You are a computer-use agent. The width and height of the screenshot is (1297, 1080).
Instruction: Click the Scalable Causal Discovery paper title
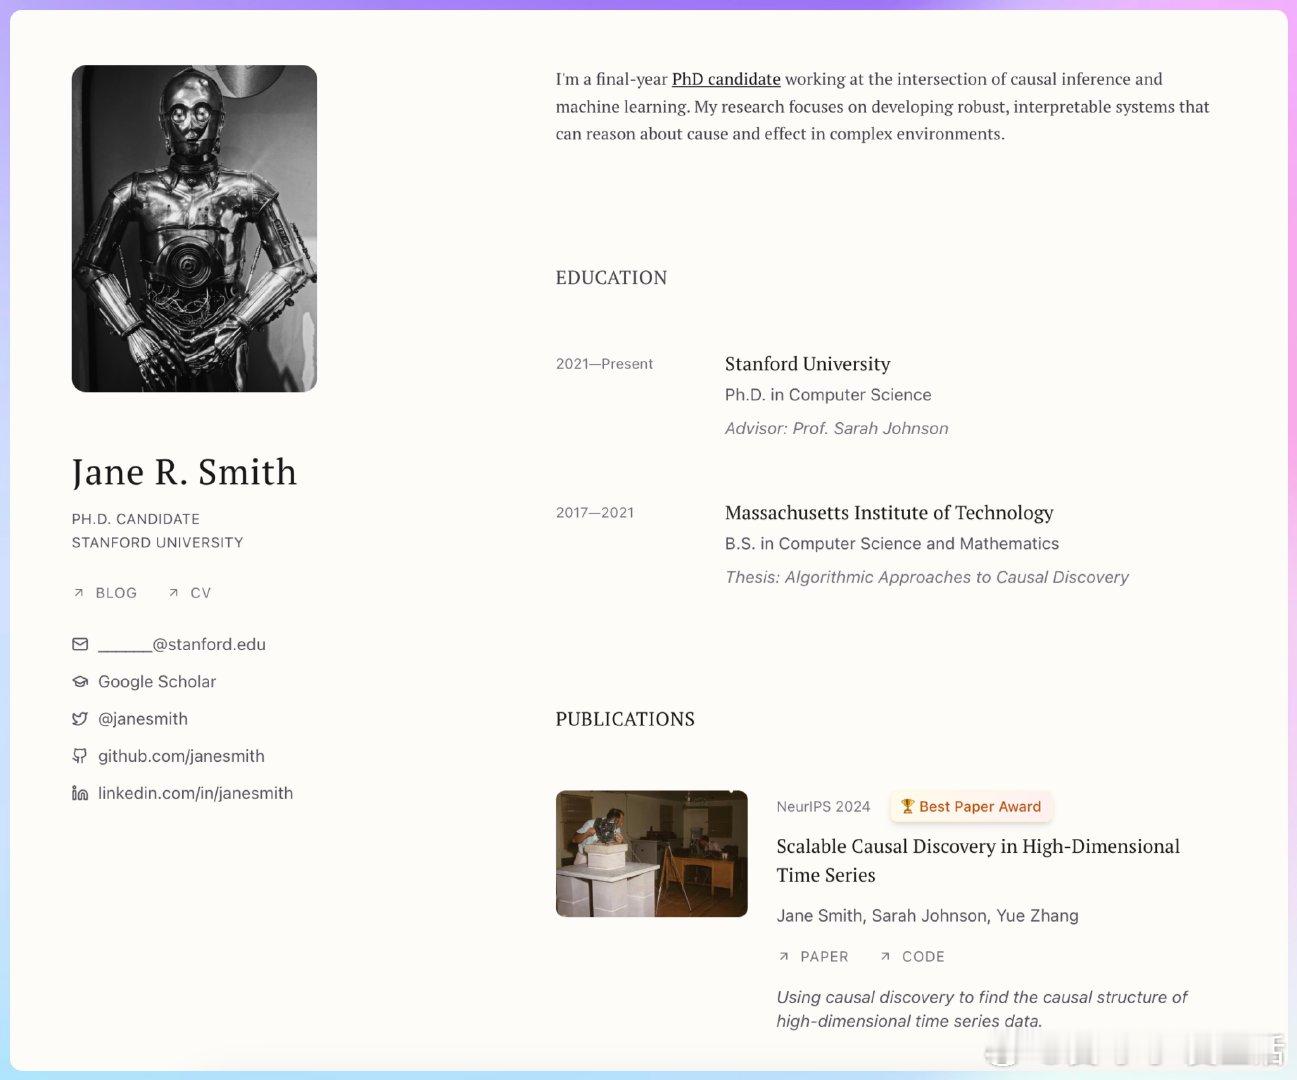click(x=978, y=860)
